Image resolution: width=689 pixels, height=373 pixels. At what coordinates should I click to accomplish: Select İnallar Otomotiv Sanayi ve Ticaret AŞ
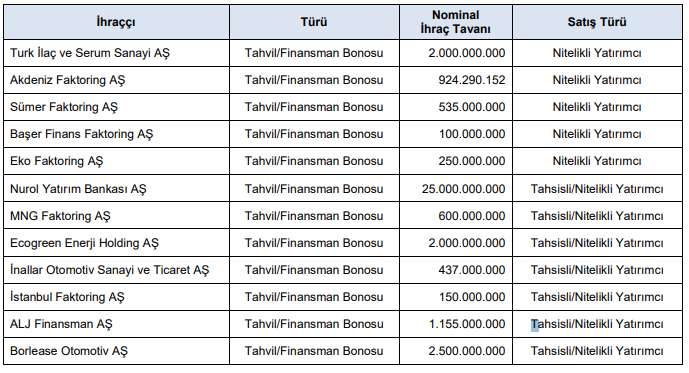(x=109, y=270)
